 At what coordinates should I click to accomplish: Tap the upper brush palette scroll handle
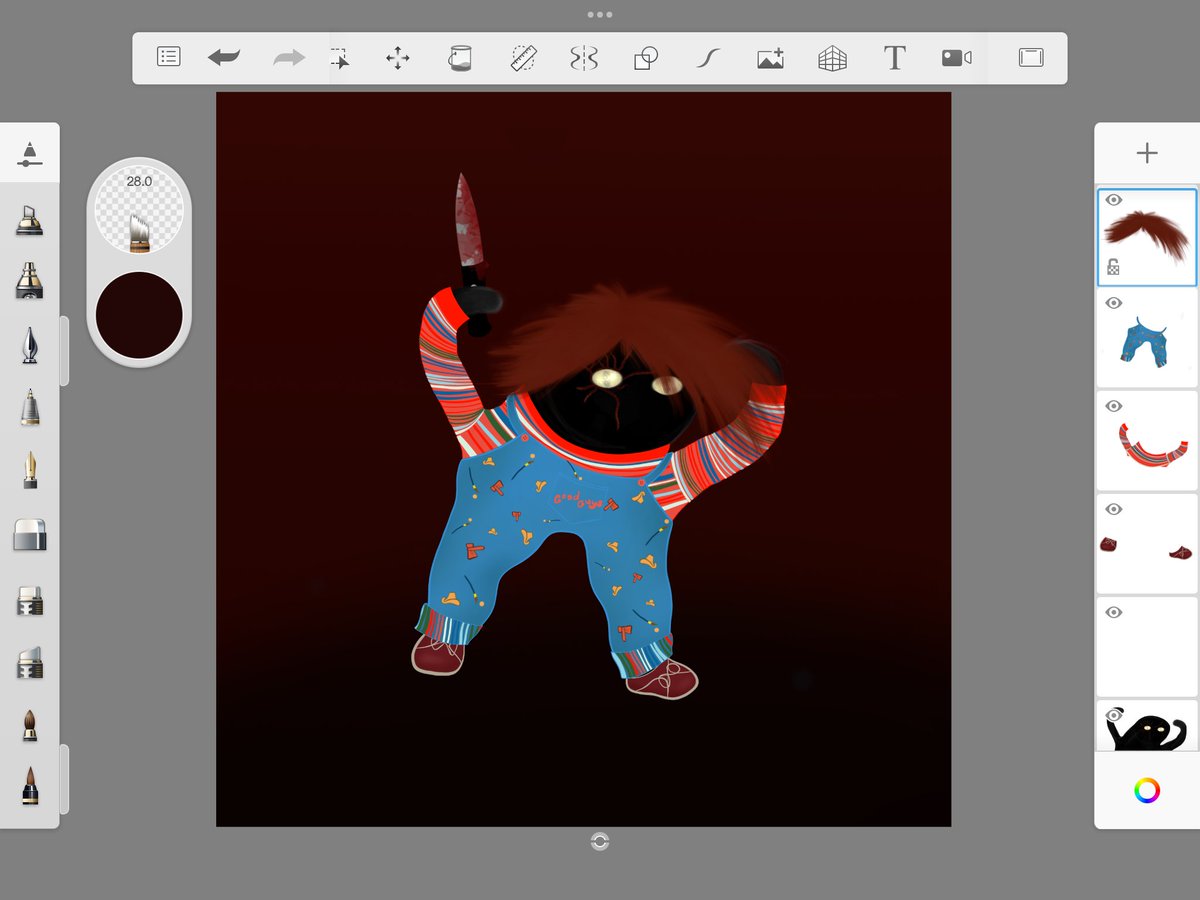(64, 351)
